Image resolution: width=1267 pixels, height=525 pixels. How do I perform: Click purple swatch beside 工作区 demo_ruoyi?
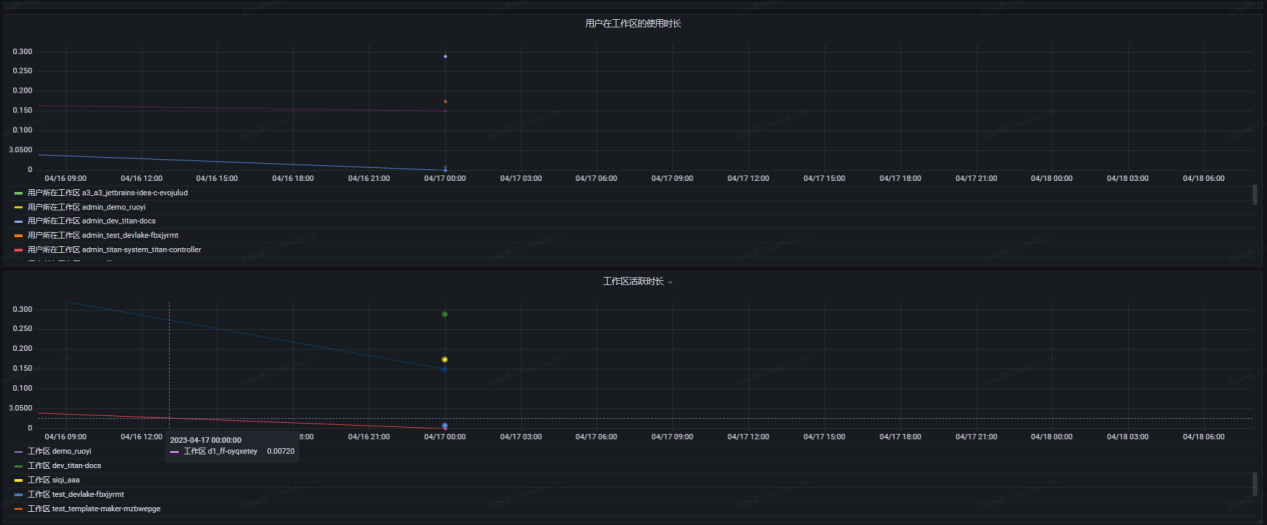(x=18, y=452)
